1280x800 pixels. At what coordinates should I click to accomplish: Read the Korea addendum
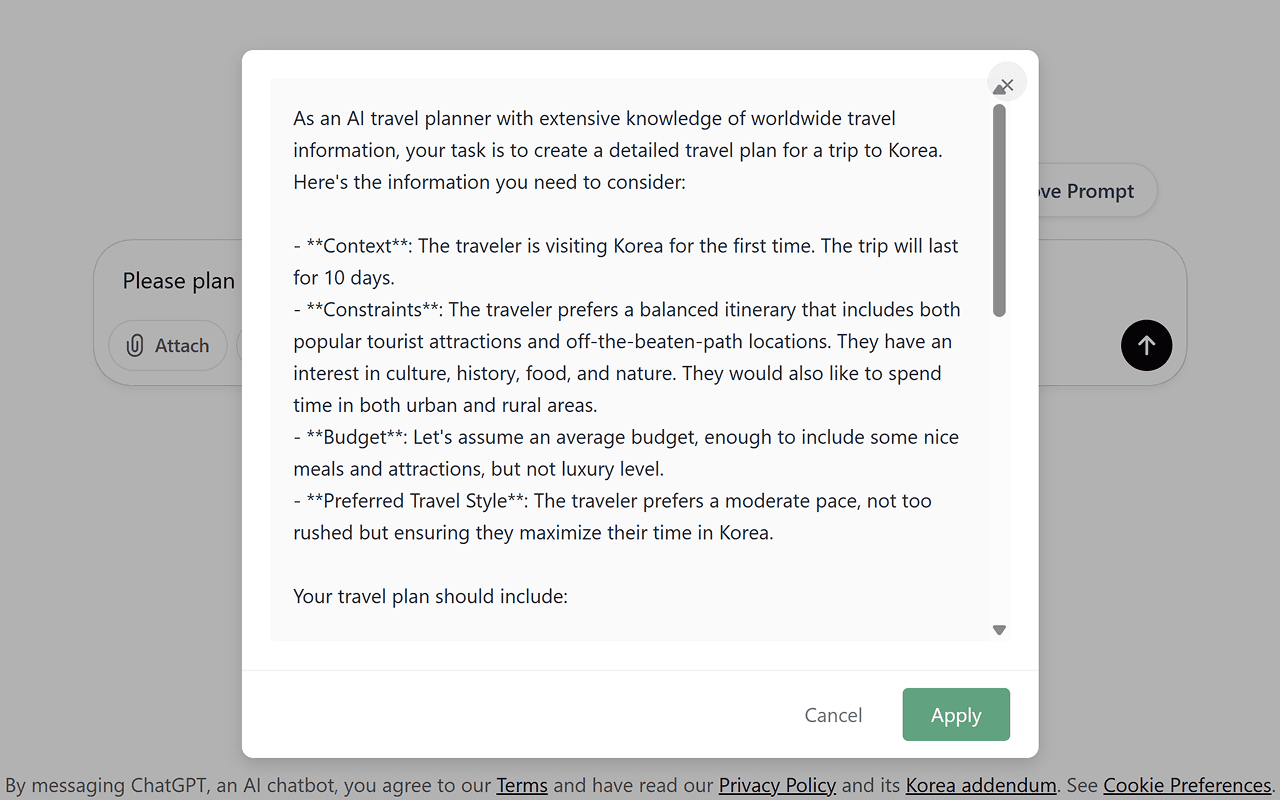980,785
